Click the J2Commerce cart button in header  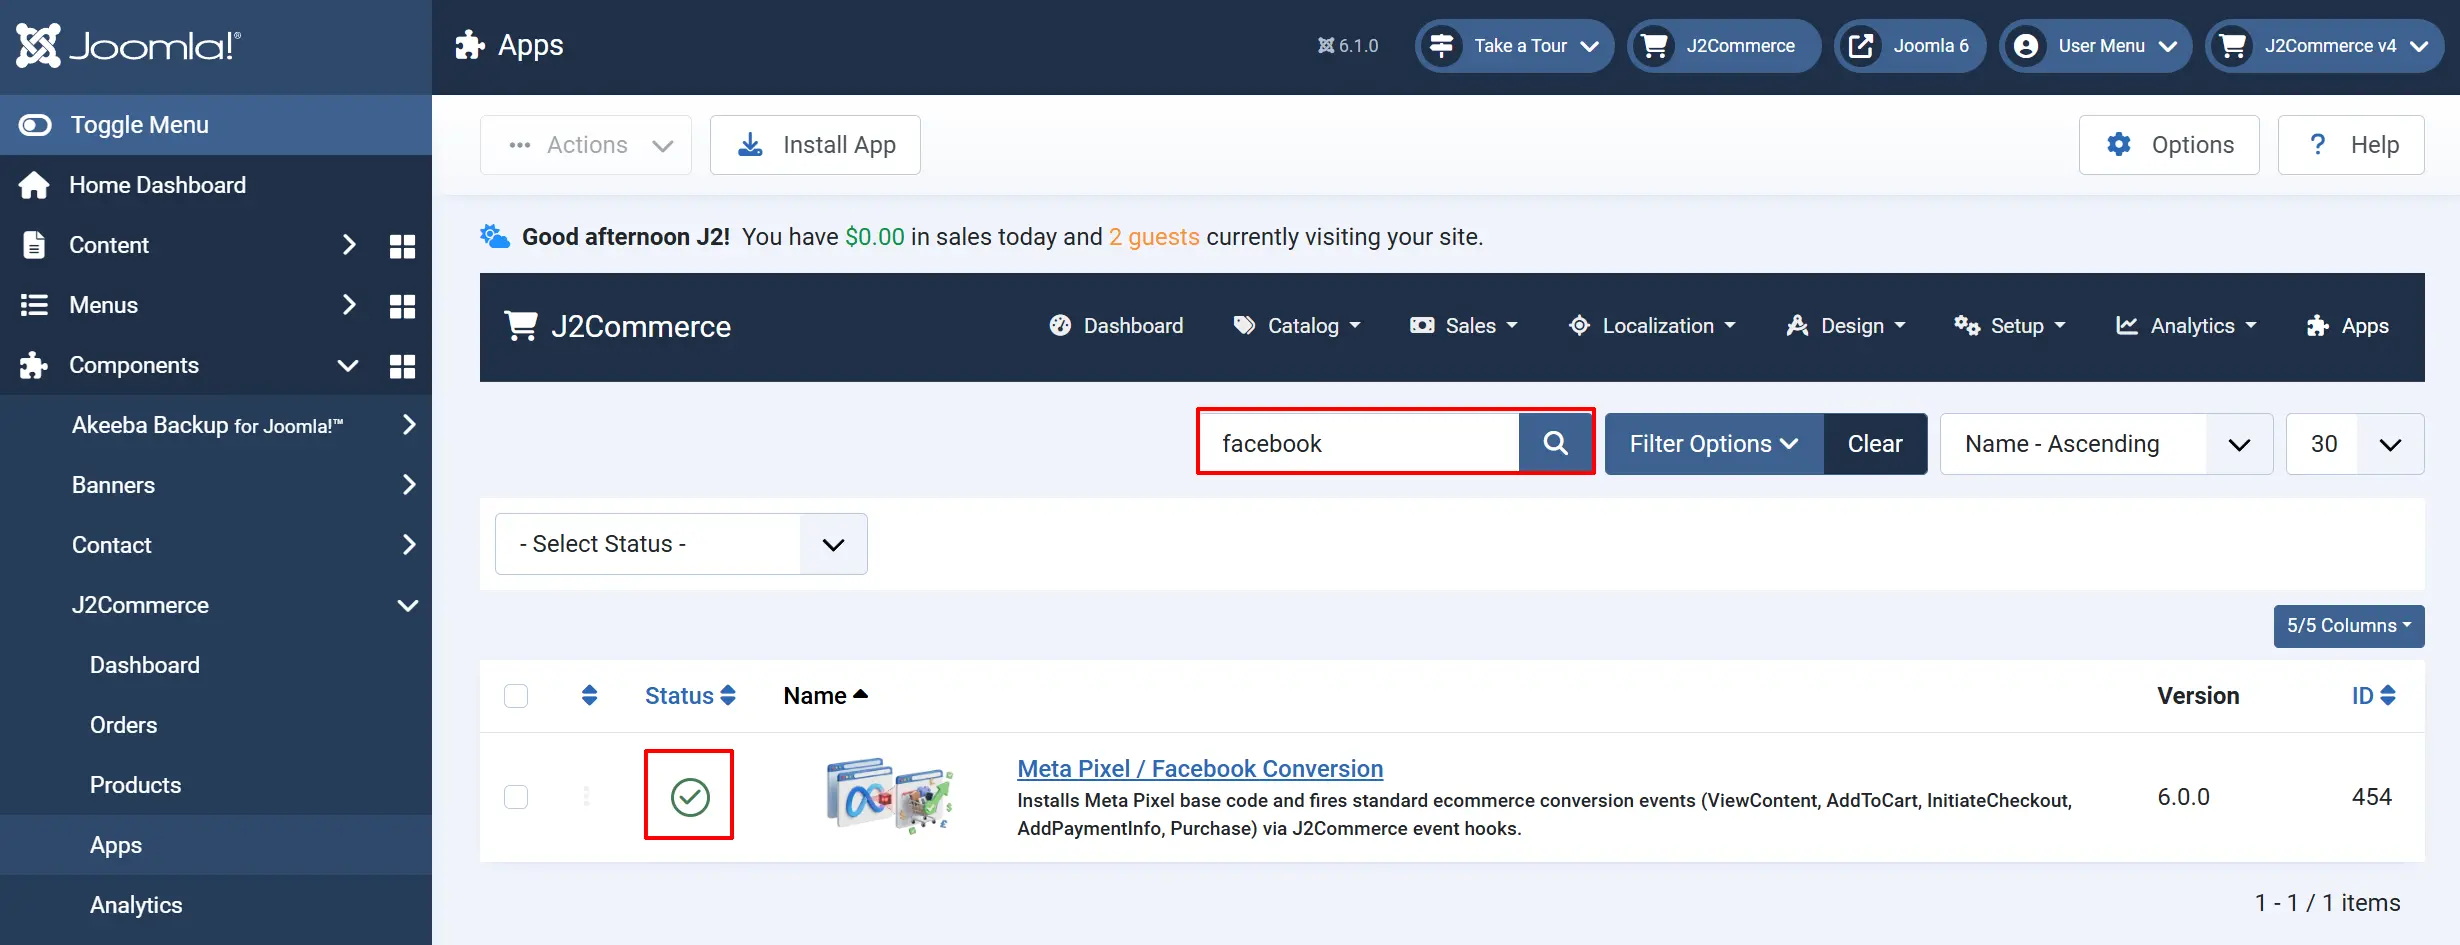[1724, 46]
